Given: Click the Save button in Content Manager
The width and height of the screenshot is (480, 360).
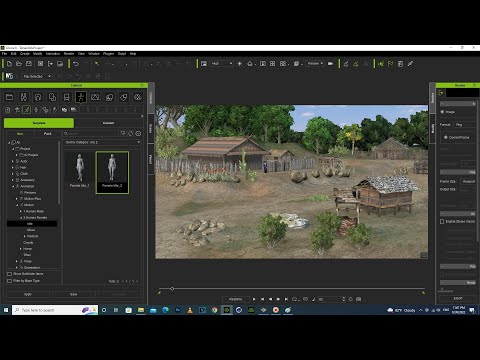Looking at the screenshot, I should click(x=73, y=294).
